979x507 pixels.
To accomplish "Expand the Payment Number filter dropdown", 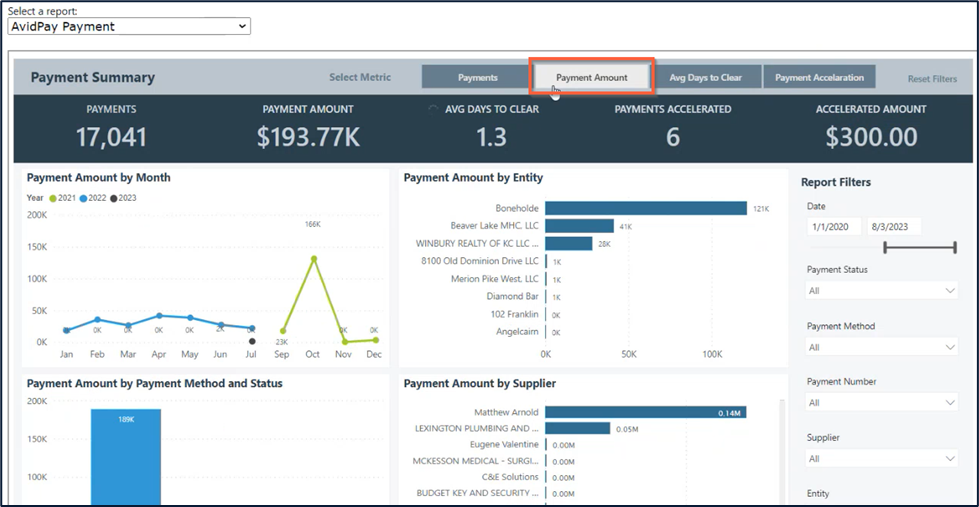I will pyautogui.click(x=882, y=403).
